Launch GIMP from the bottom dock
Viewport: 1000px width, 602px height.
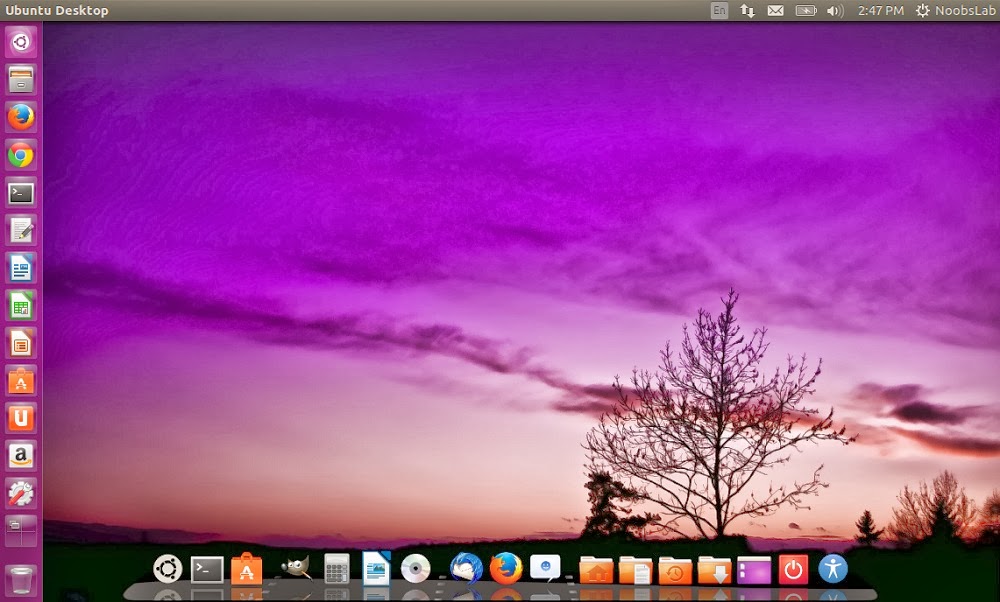click(x=295, y=569)
